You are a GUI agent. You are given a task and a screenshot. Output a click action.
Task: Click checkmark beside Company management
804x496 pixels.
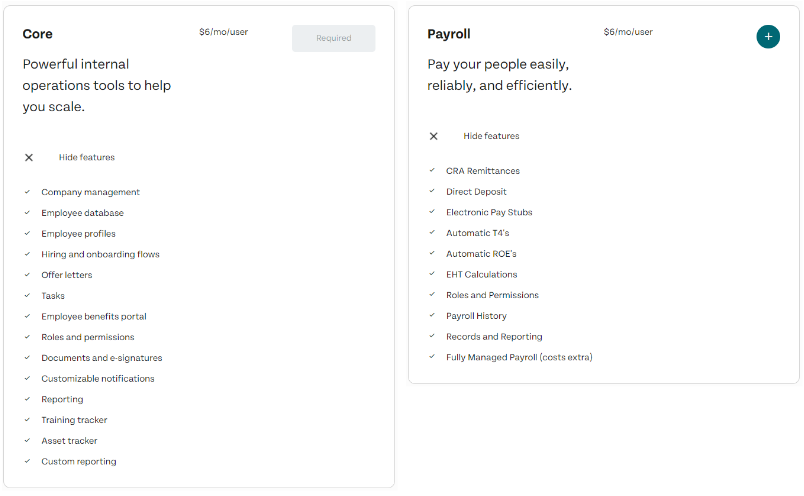[x=28, y=192]
